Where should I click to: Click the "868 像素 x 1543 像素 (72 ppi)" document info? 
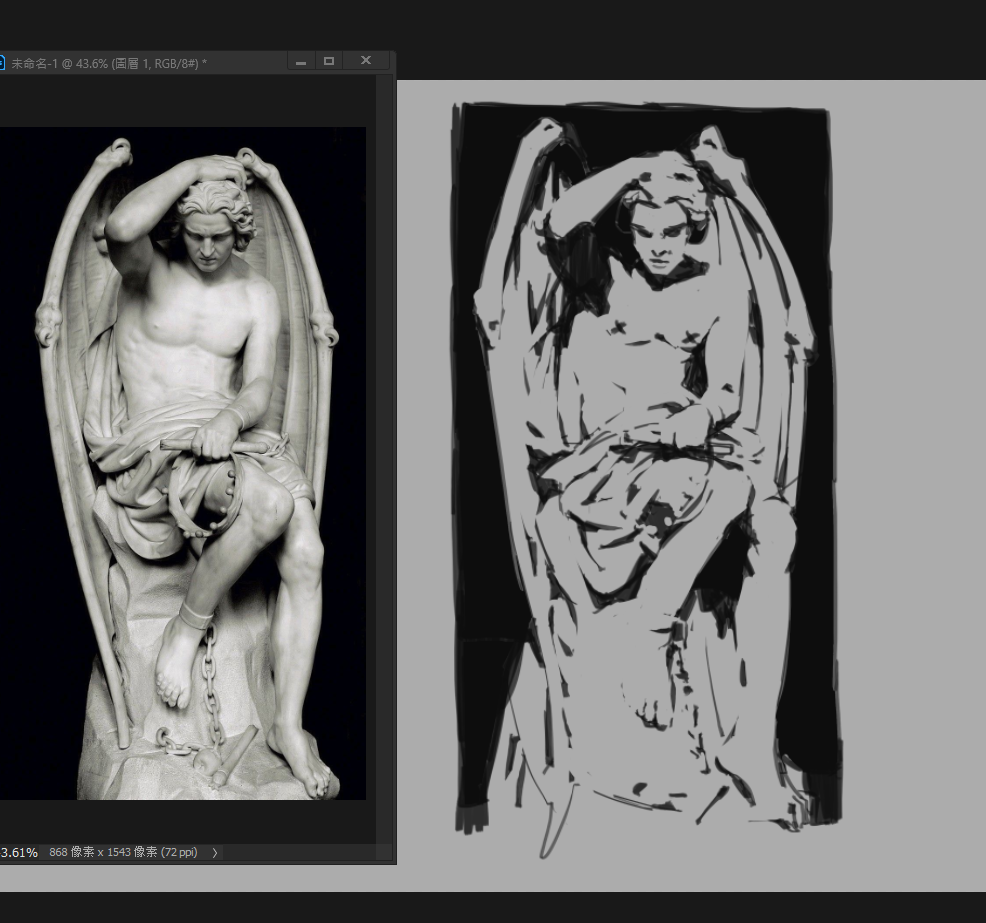click(x=123, y=852)
